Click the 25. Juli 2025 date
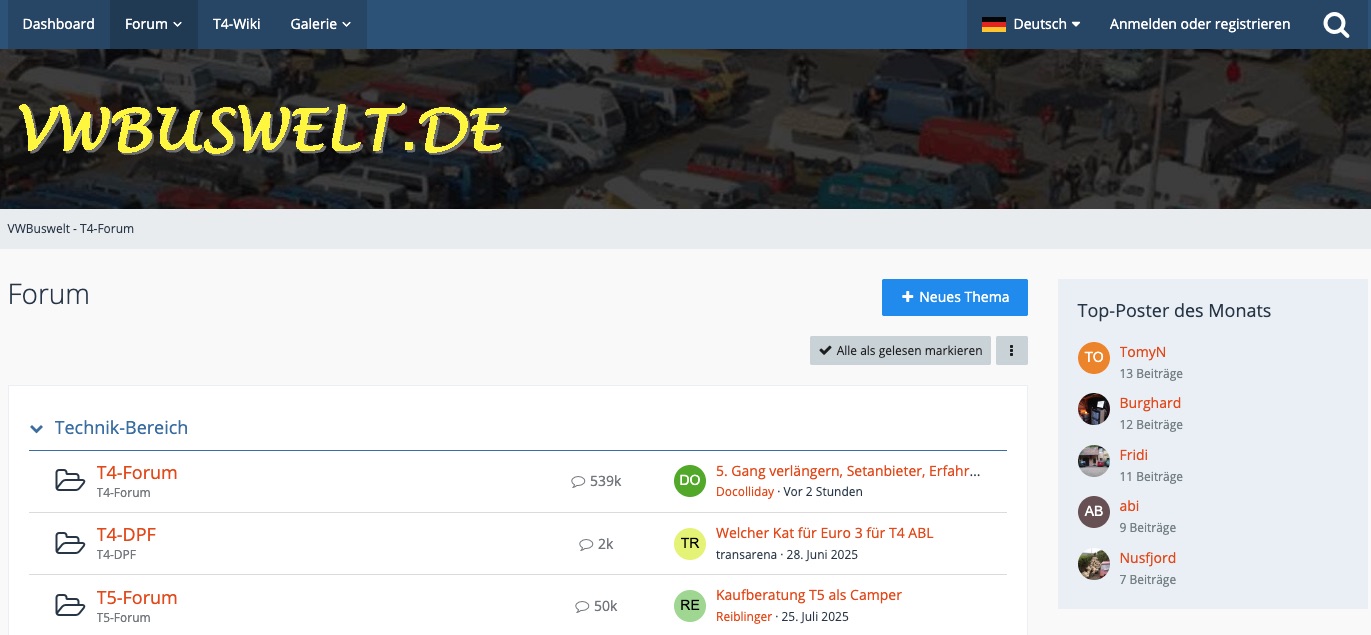The height and width of the screenshot is (635, 1371). point(815,617)
